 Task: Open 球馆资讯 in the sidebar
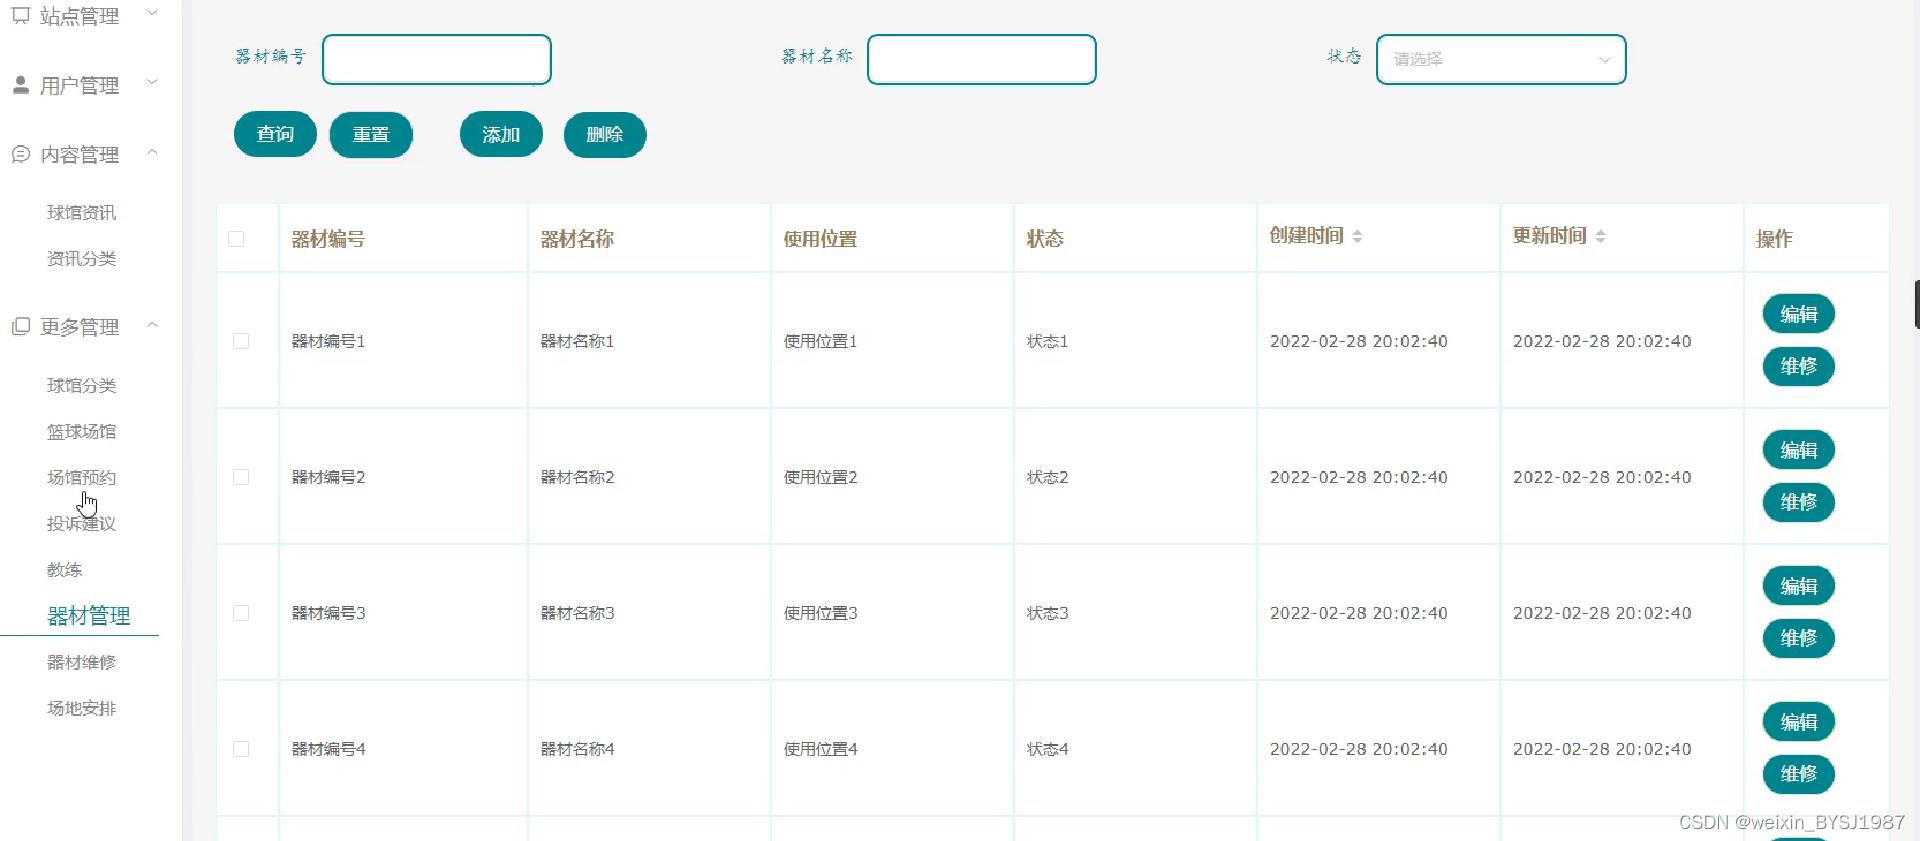81,212
